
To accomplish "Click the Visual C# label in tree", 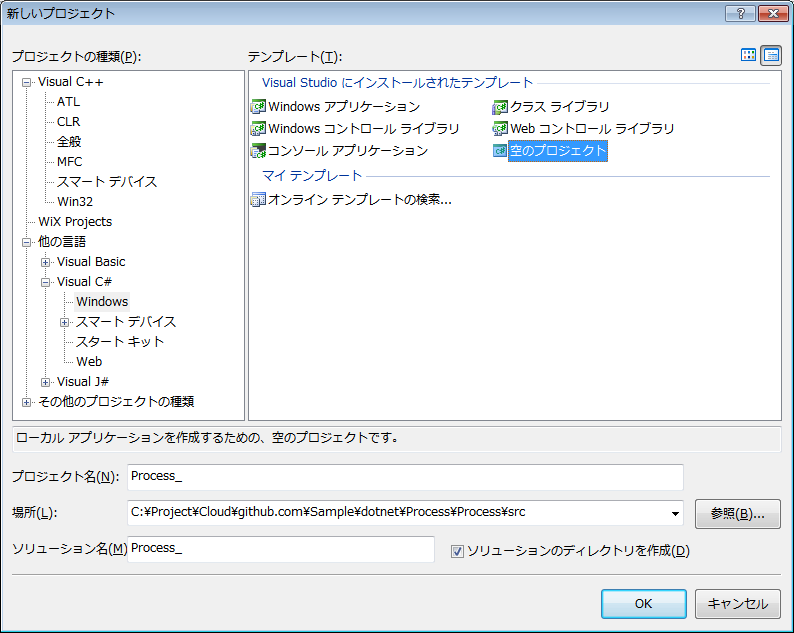I will (x=85, y=282).
